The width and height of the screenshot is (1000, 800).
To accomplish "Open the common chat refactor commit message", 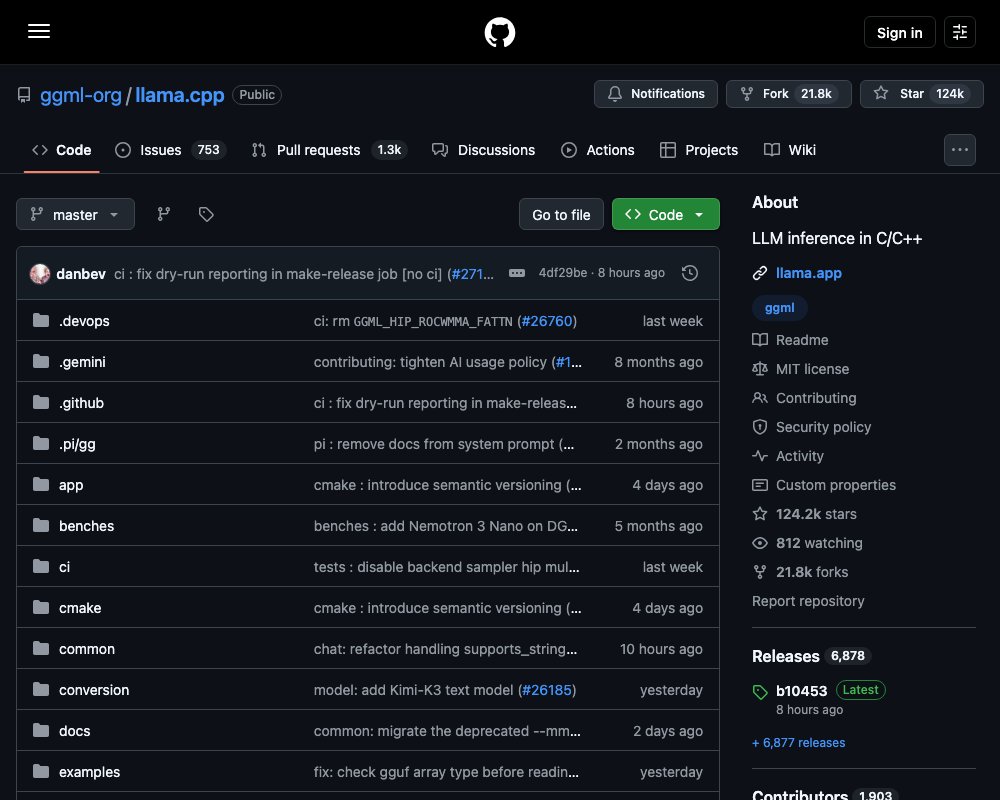I will pos(445,649).
